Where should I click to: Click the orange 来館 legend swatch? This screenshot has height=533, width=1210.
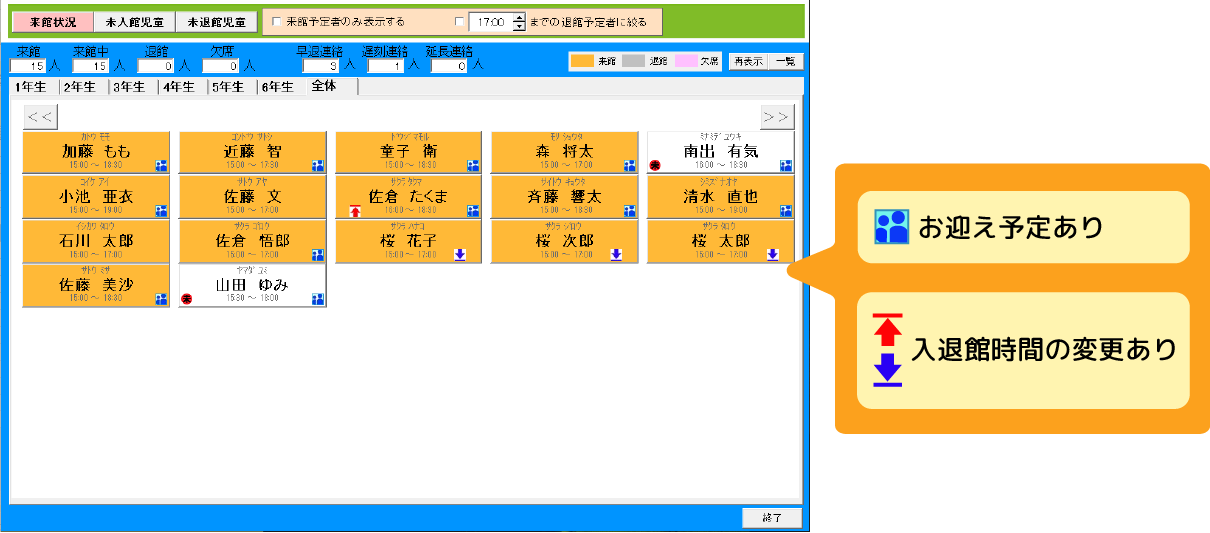coord(582,61)
